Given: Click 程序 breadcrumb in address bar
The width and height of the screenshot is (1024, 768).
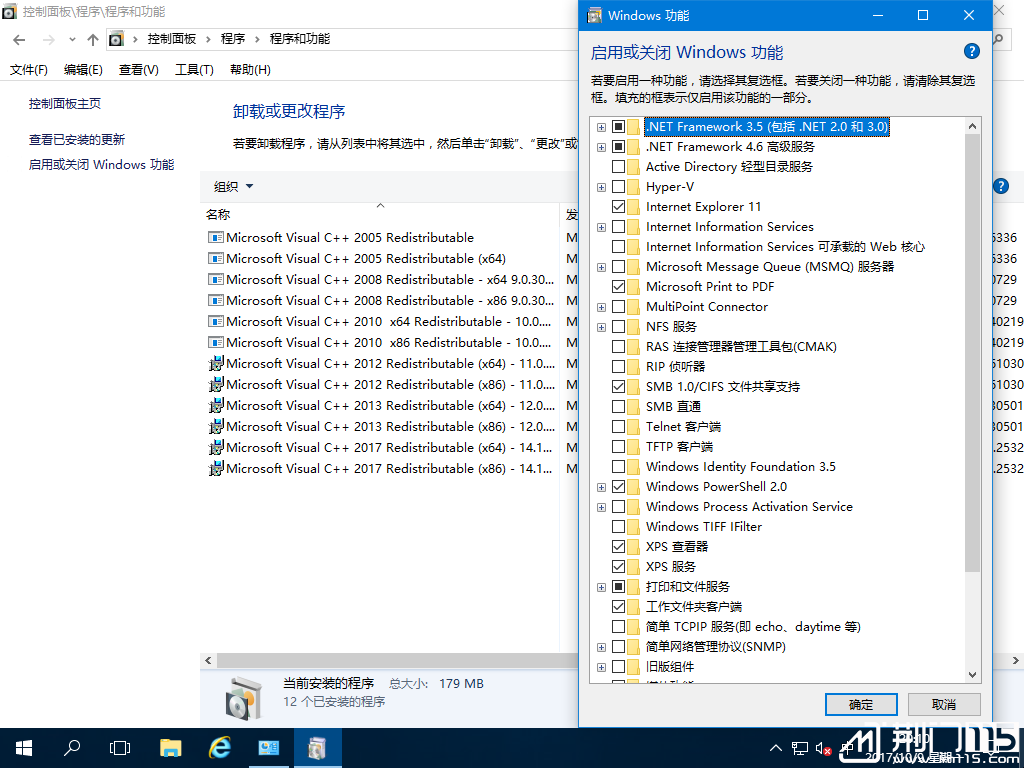Looking at the screenshot, I should tap(232, 39).
